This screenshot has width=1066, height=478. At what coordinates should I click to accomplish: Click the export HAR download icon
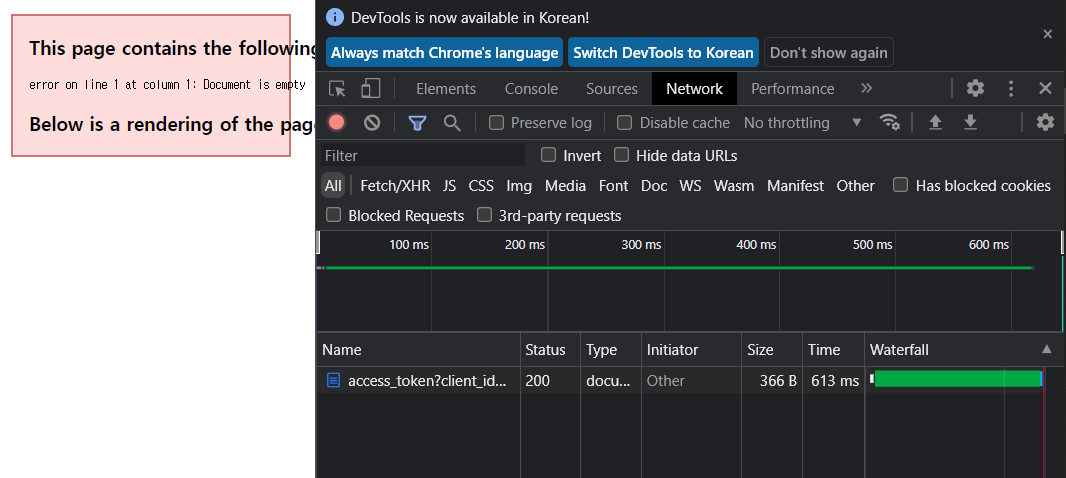(x=970, y=123)
